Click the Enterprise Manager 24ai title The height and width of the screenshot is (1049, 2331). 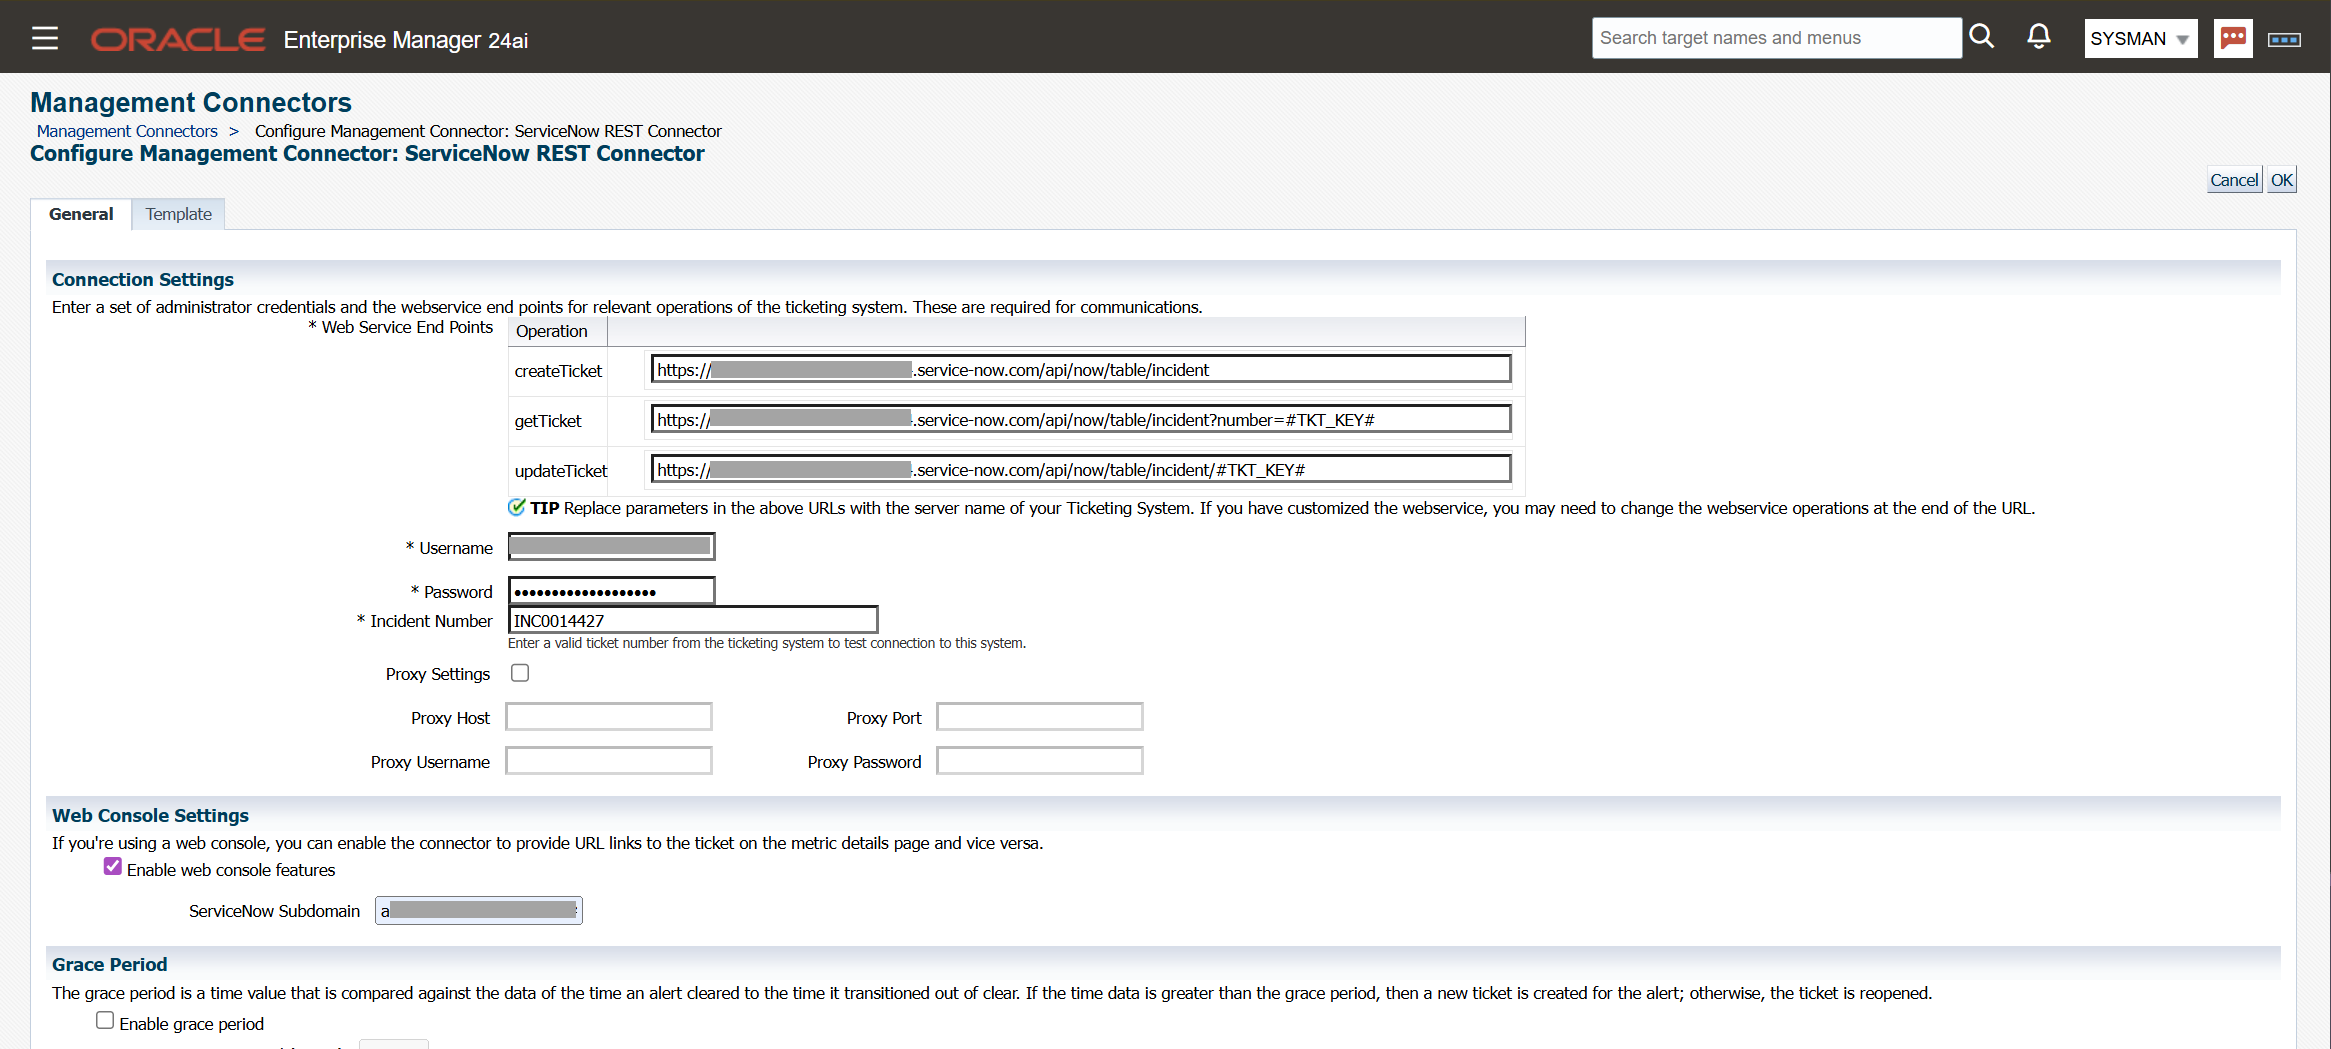pyautogui.click(x=406, y=40)
